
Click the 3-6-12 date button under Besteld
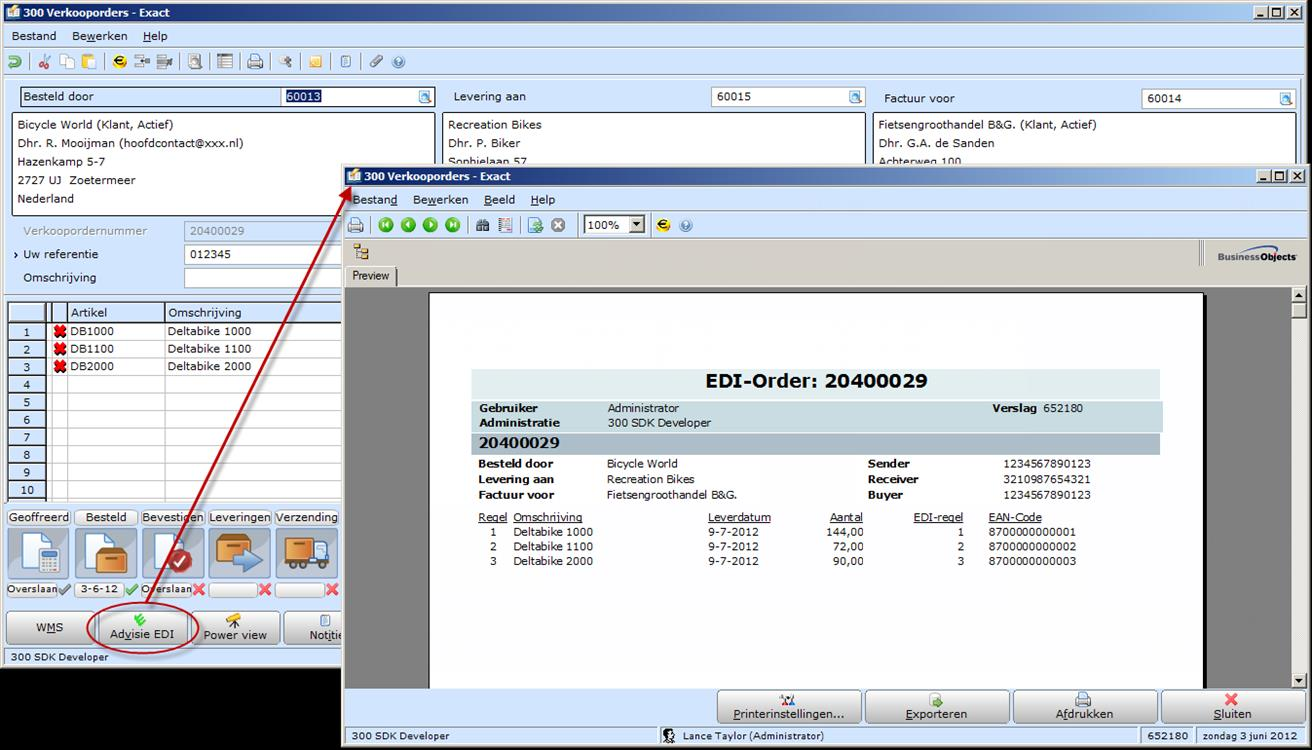click(x=99, y=590)
